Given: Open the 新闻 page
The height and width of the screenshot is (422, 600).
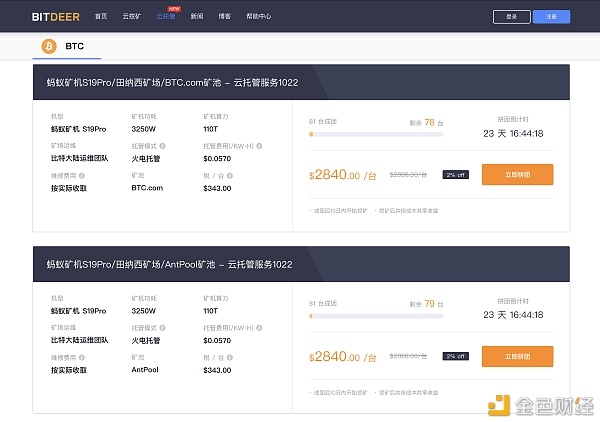Looking at the screenshot, I should coord(197,16).
